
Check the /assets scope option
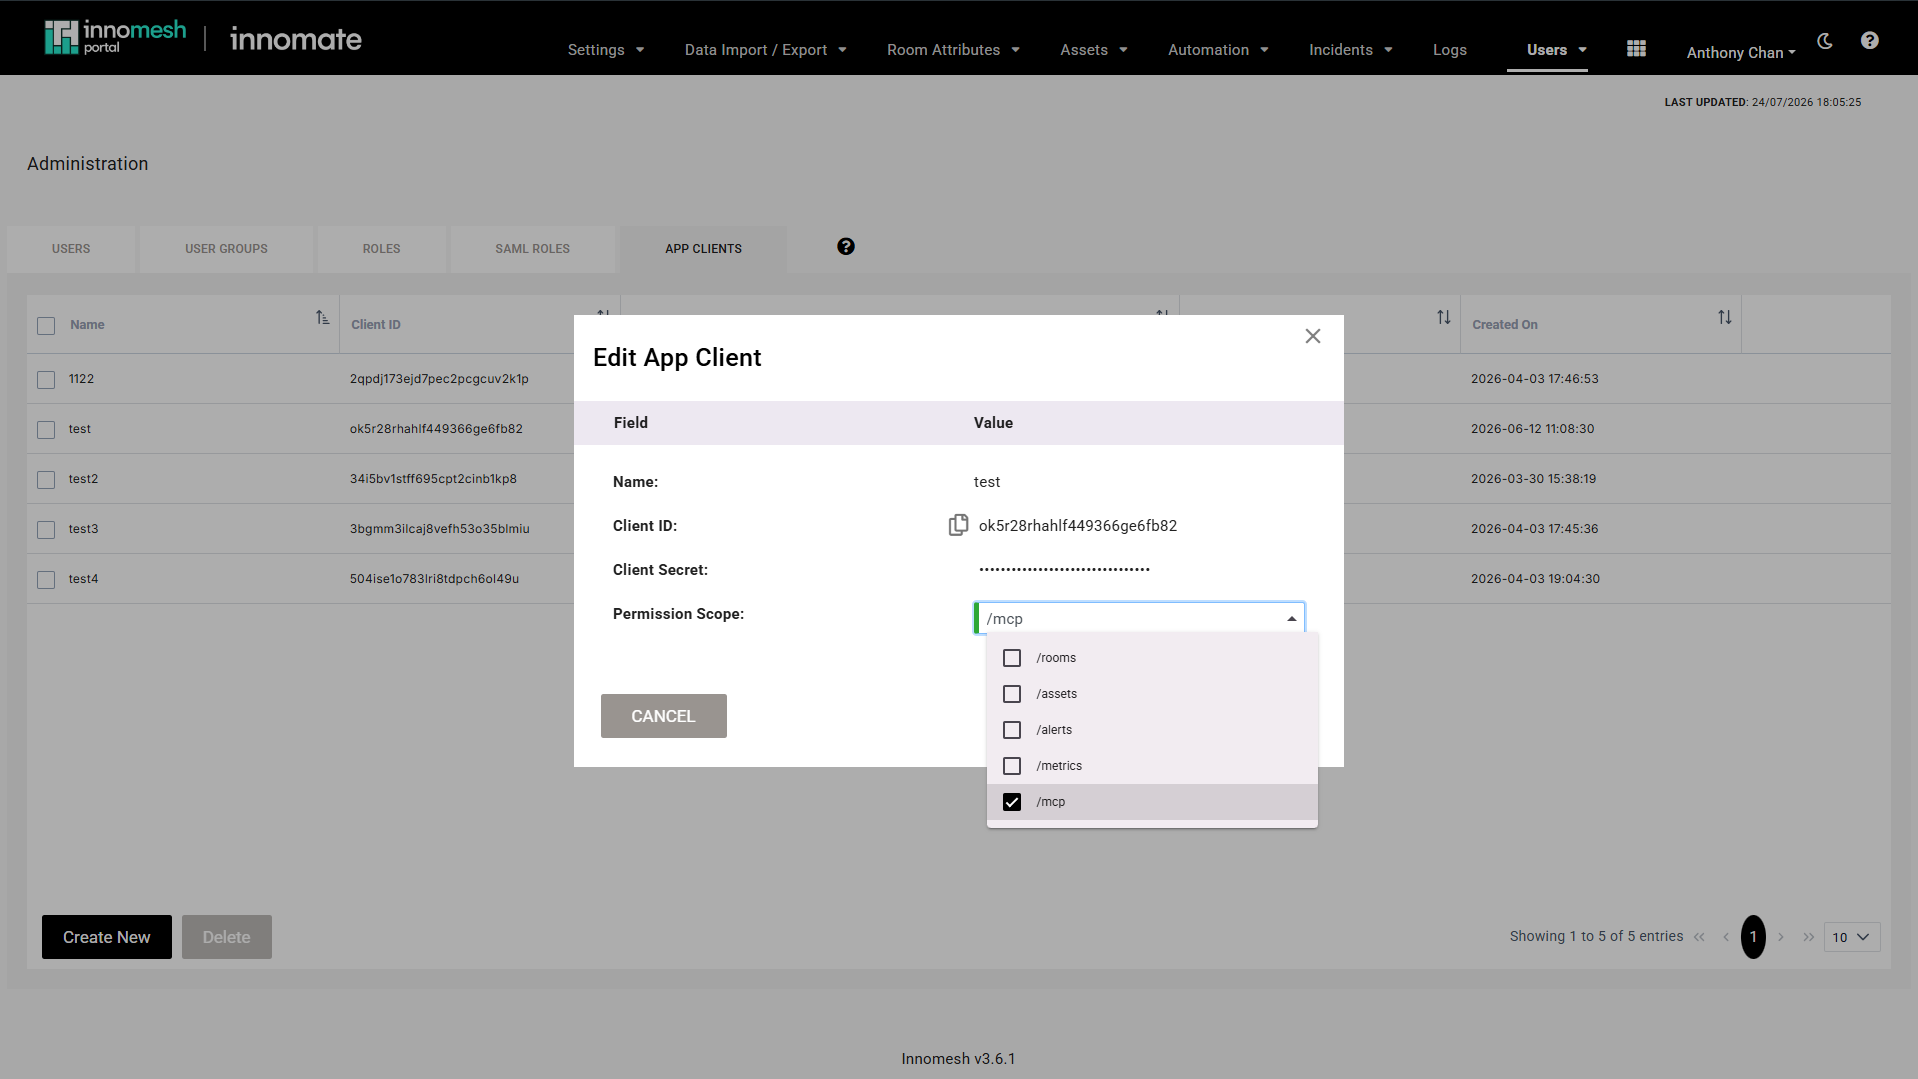tap(1012, 694)
